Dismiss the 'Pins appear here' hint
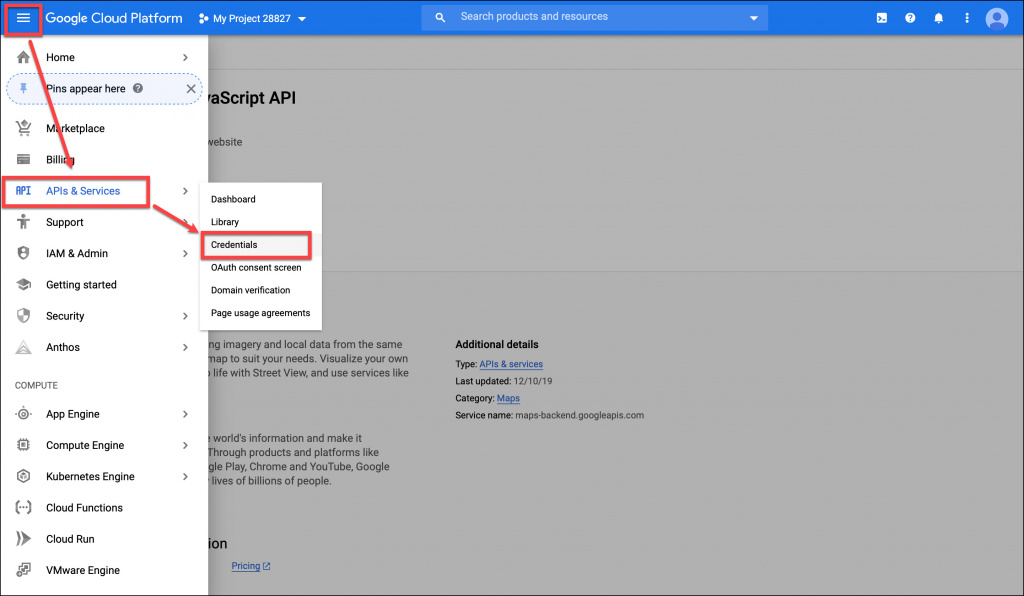1024x596 pixels. (x=191, y=89)
